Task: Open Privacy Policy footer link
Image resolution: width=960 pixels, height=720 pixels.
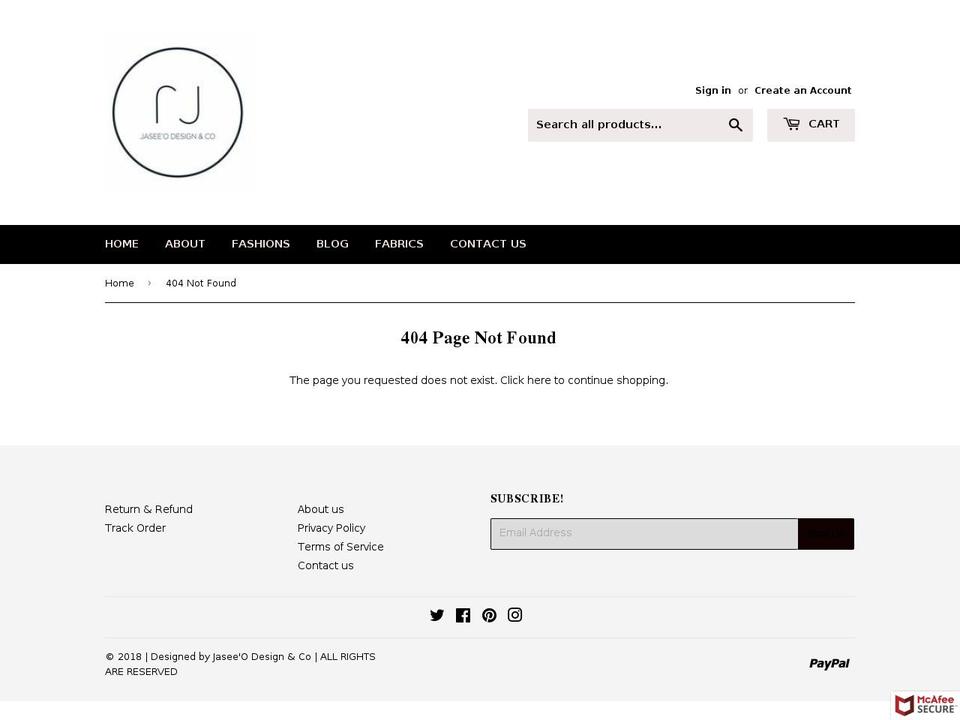Action: (331, 528)
